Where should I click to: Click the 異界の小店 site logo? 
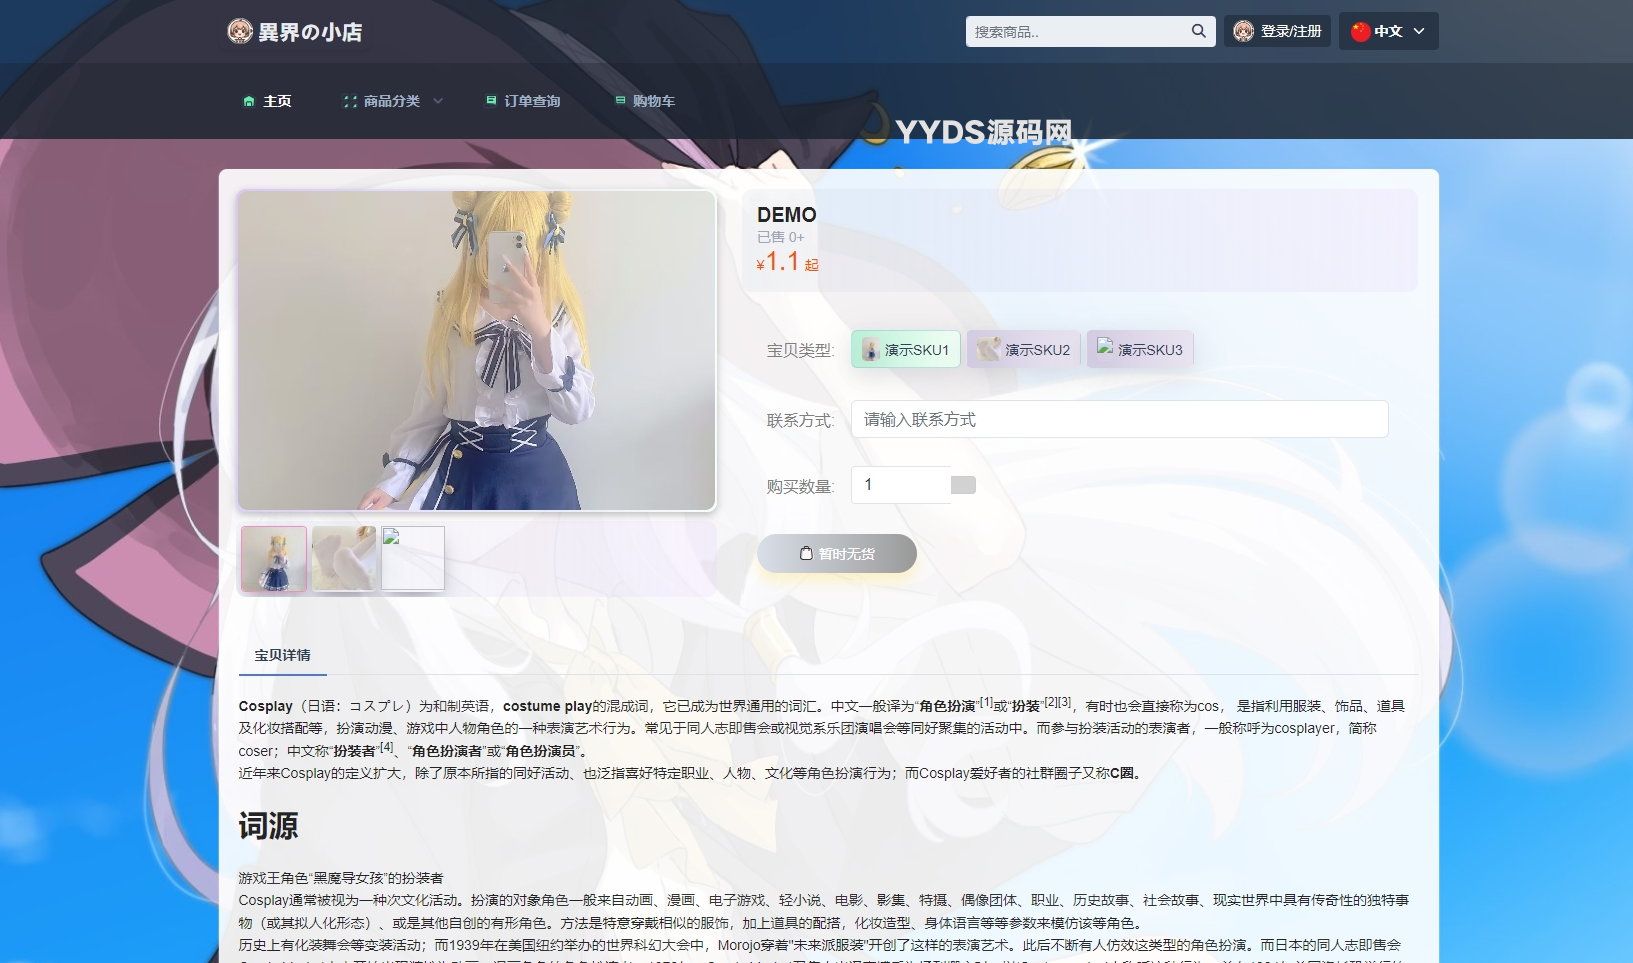tap(295, 32)
